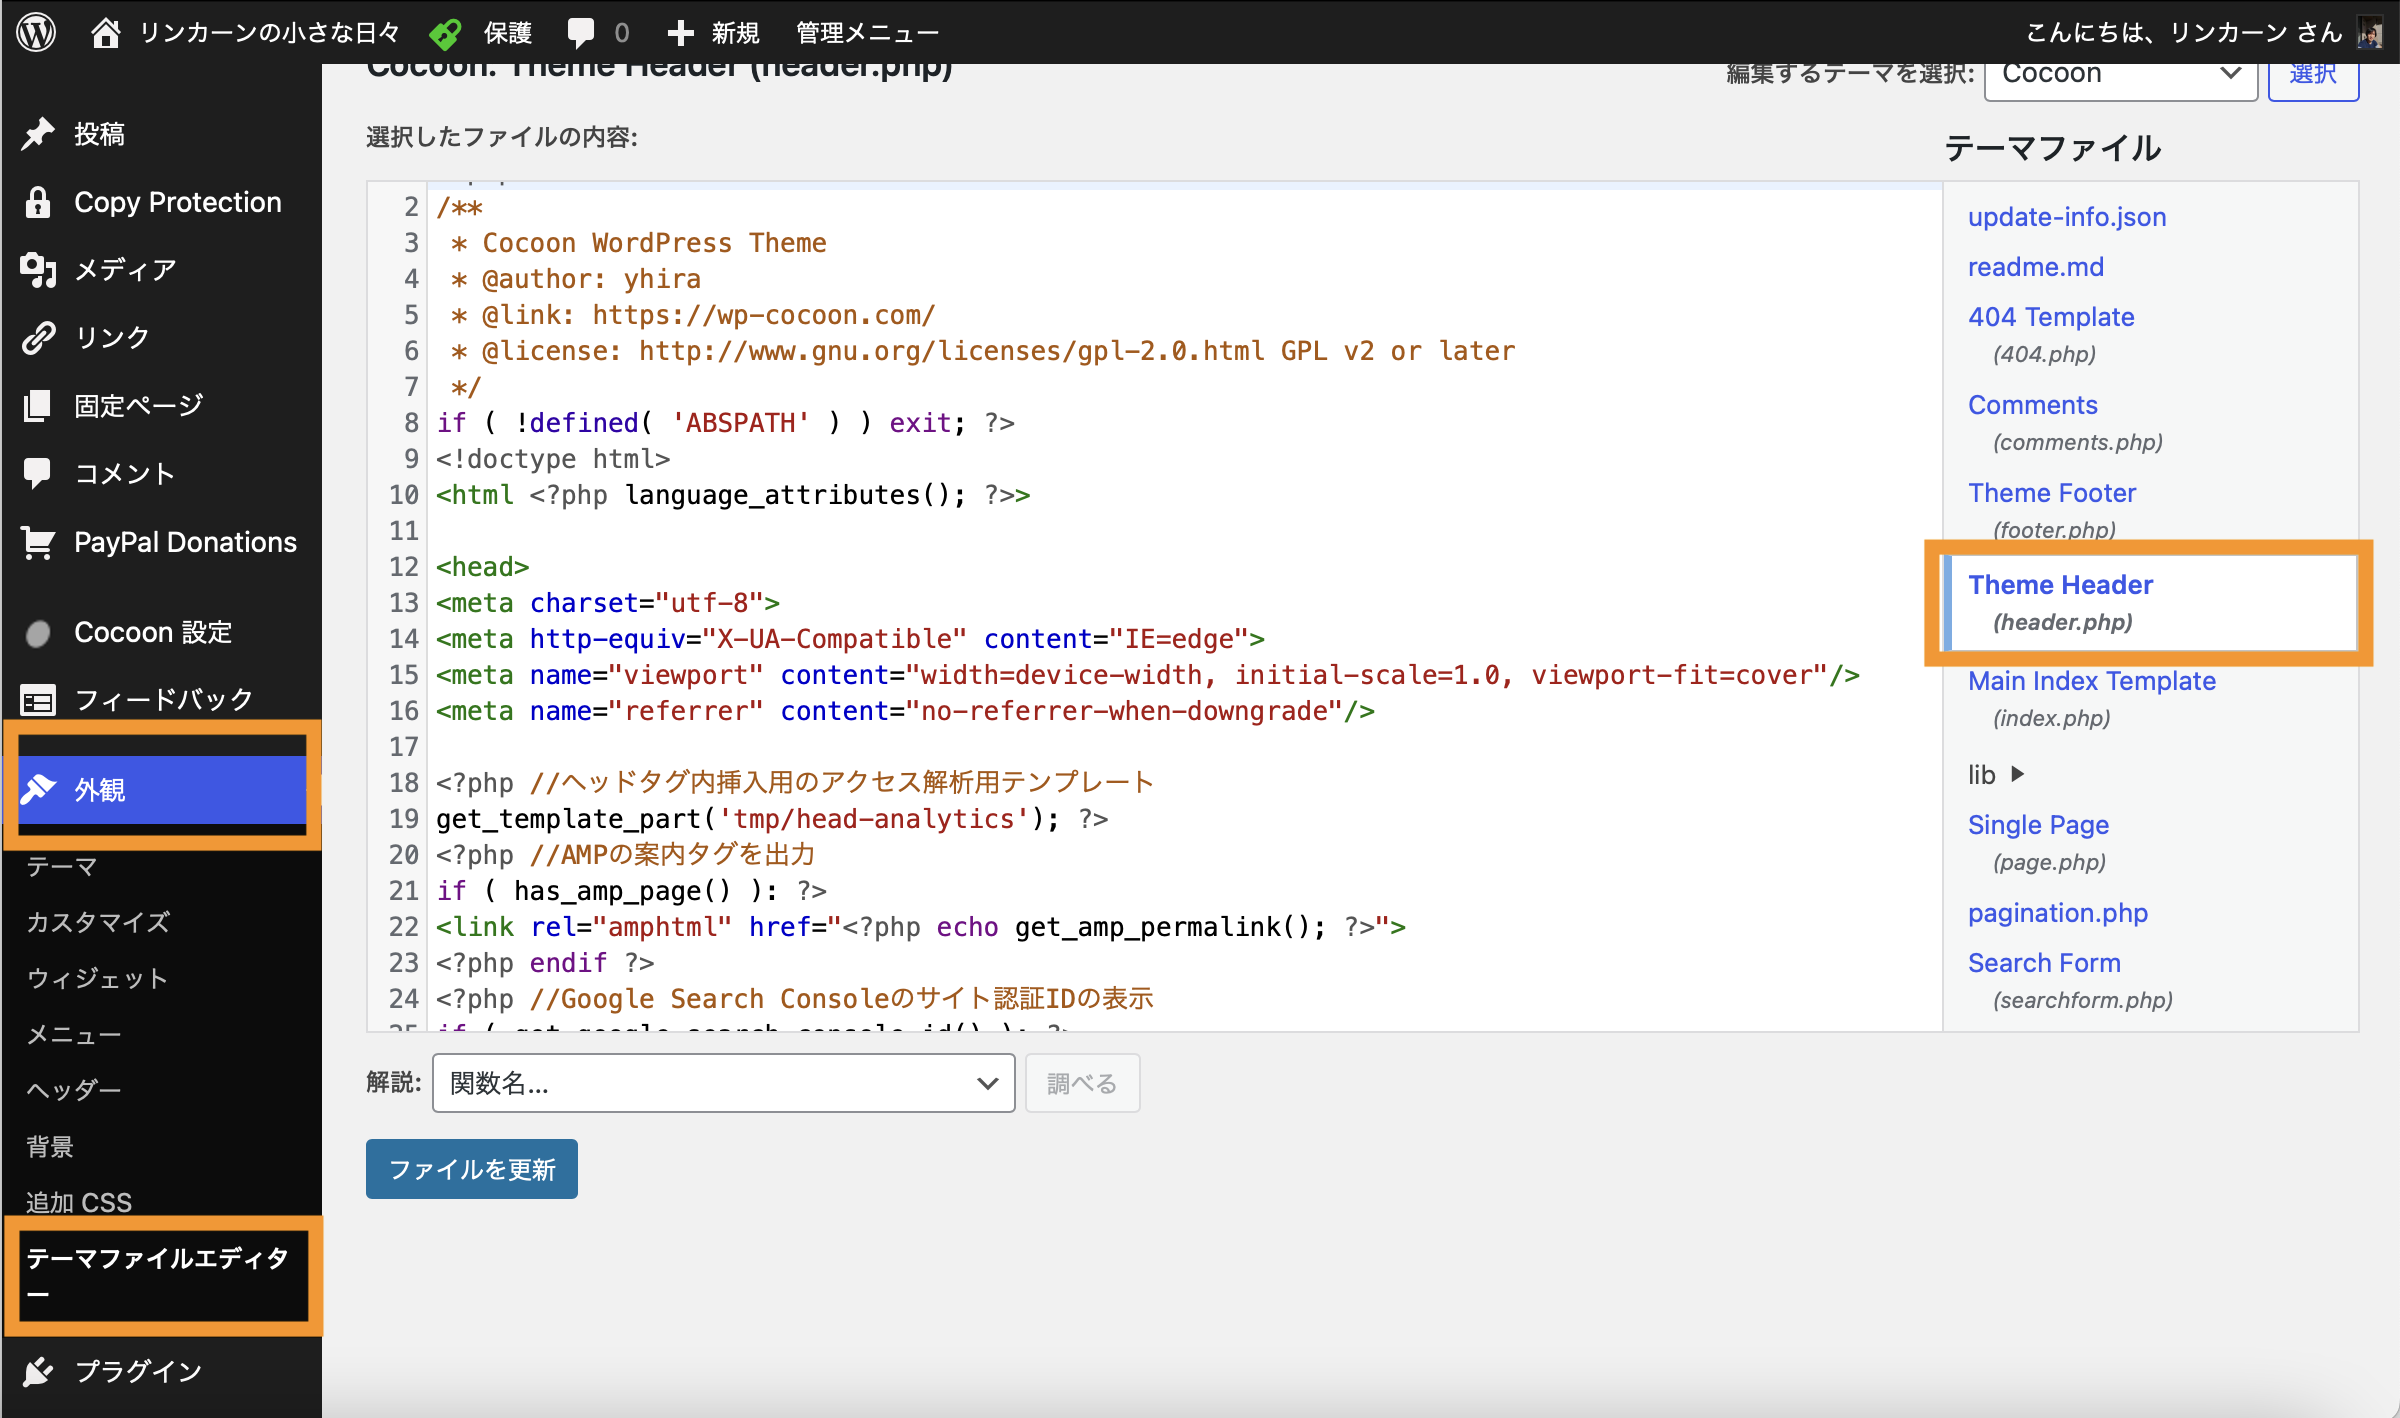Open the comments bubble in the admin bar
2400x1418 pixels.
pyautogui.click(x=580, y=32)
